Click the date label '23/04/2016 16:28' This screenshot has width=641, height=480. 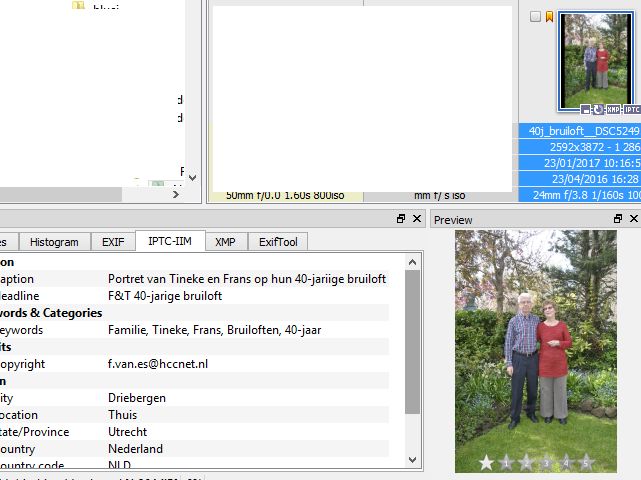595,179
